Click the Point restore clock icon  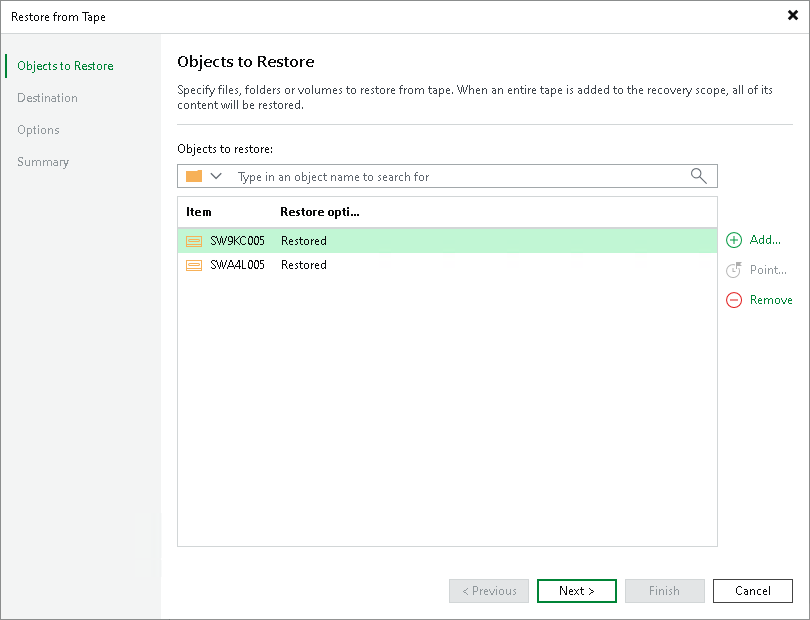734,270
